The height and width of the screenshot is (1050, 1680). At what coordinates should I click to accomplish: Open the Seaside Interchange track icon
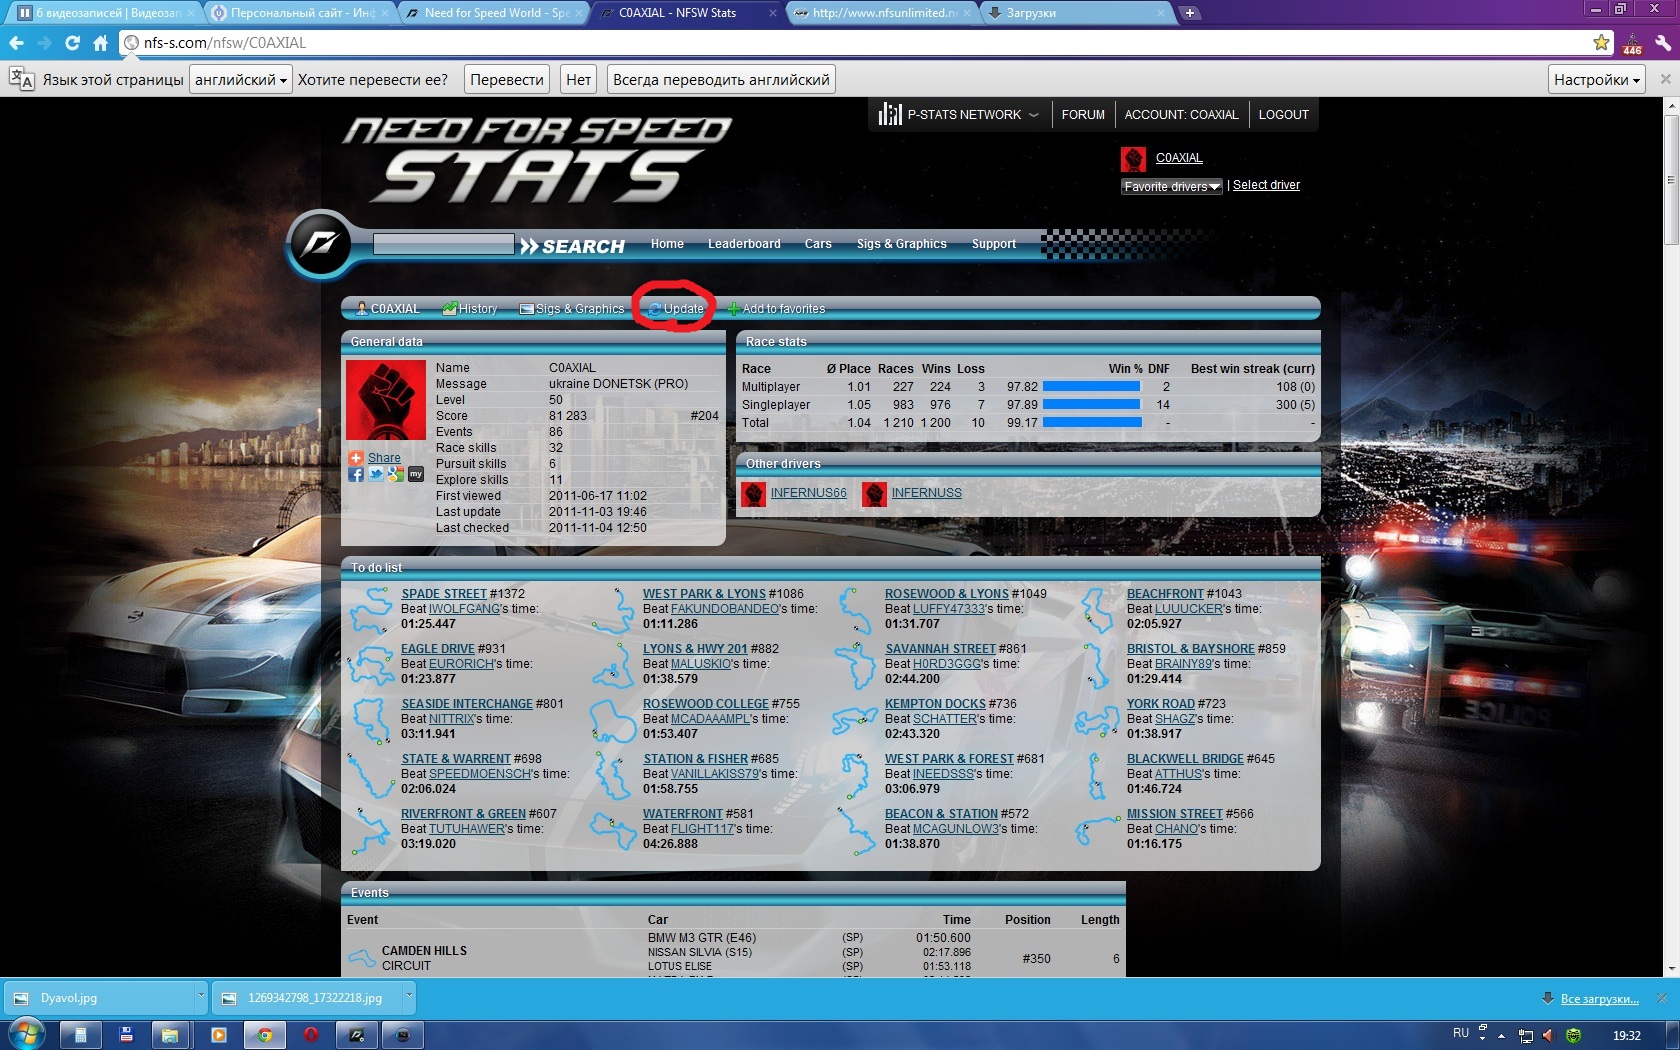372,719
